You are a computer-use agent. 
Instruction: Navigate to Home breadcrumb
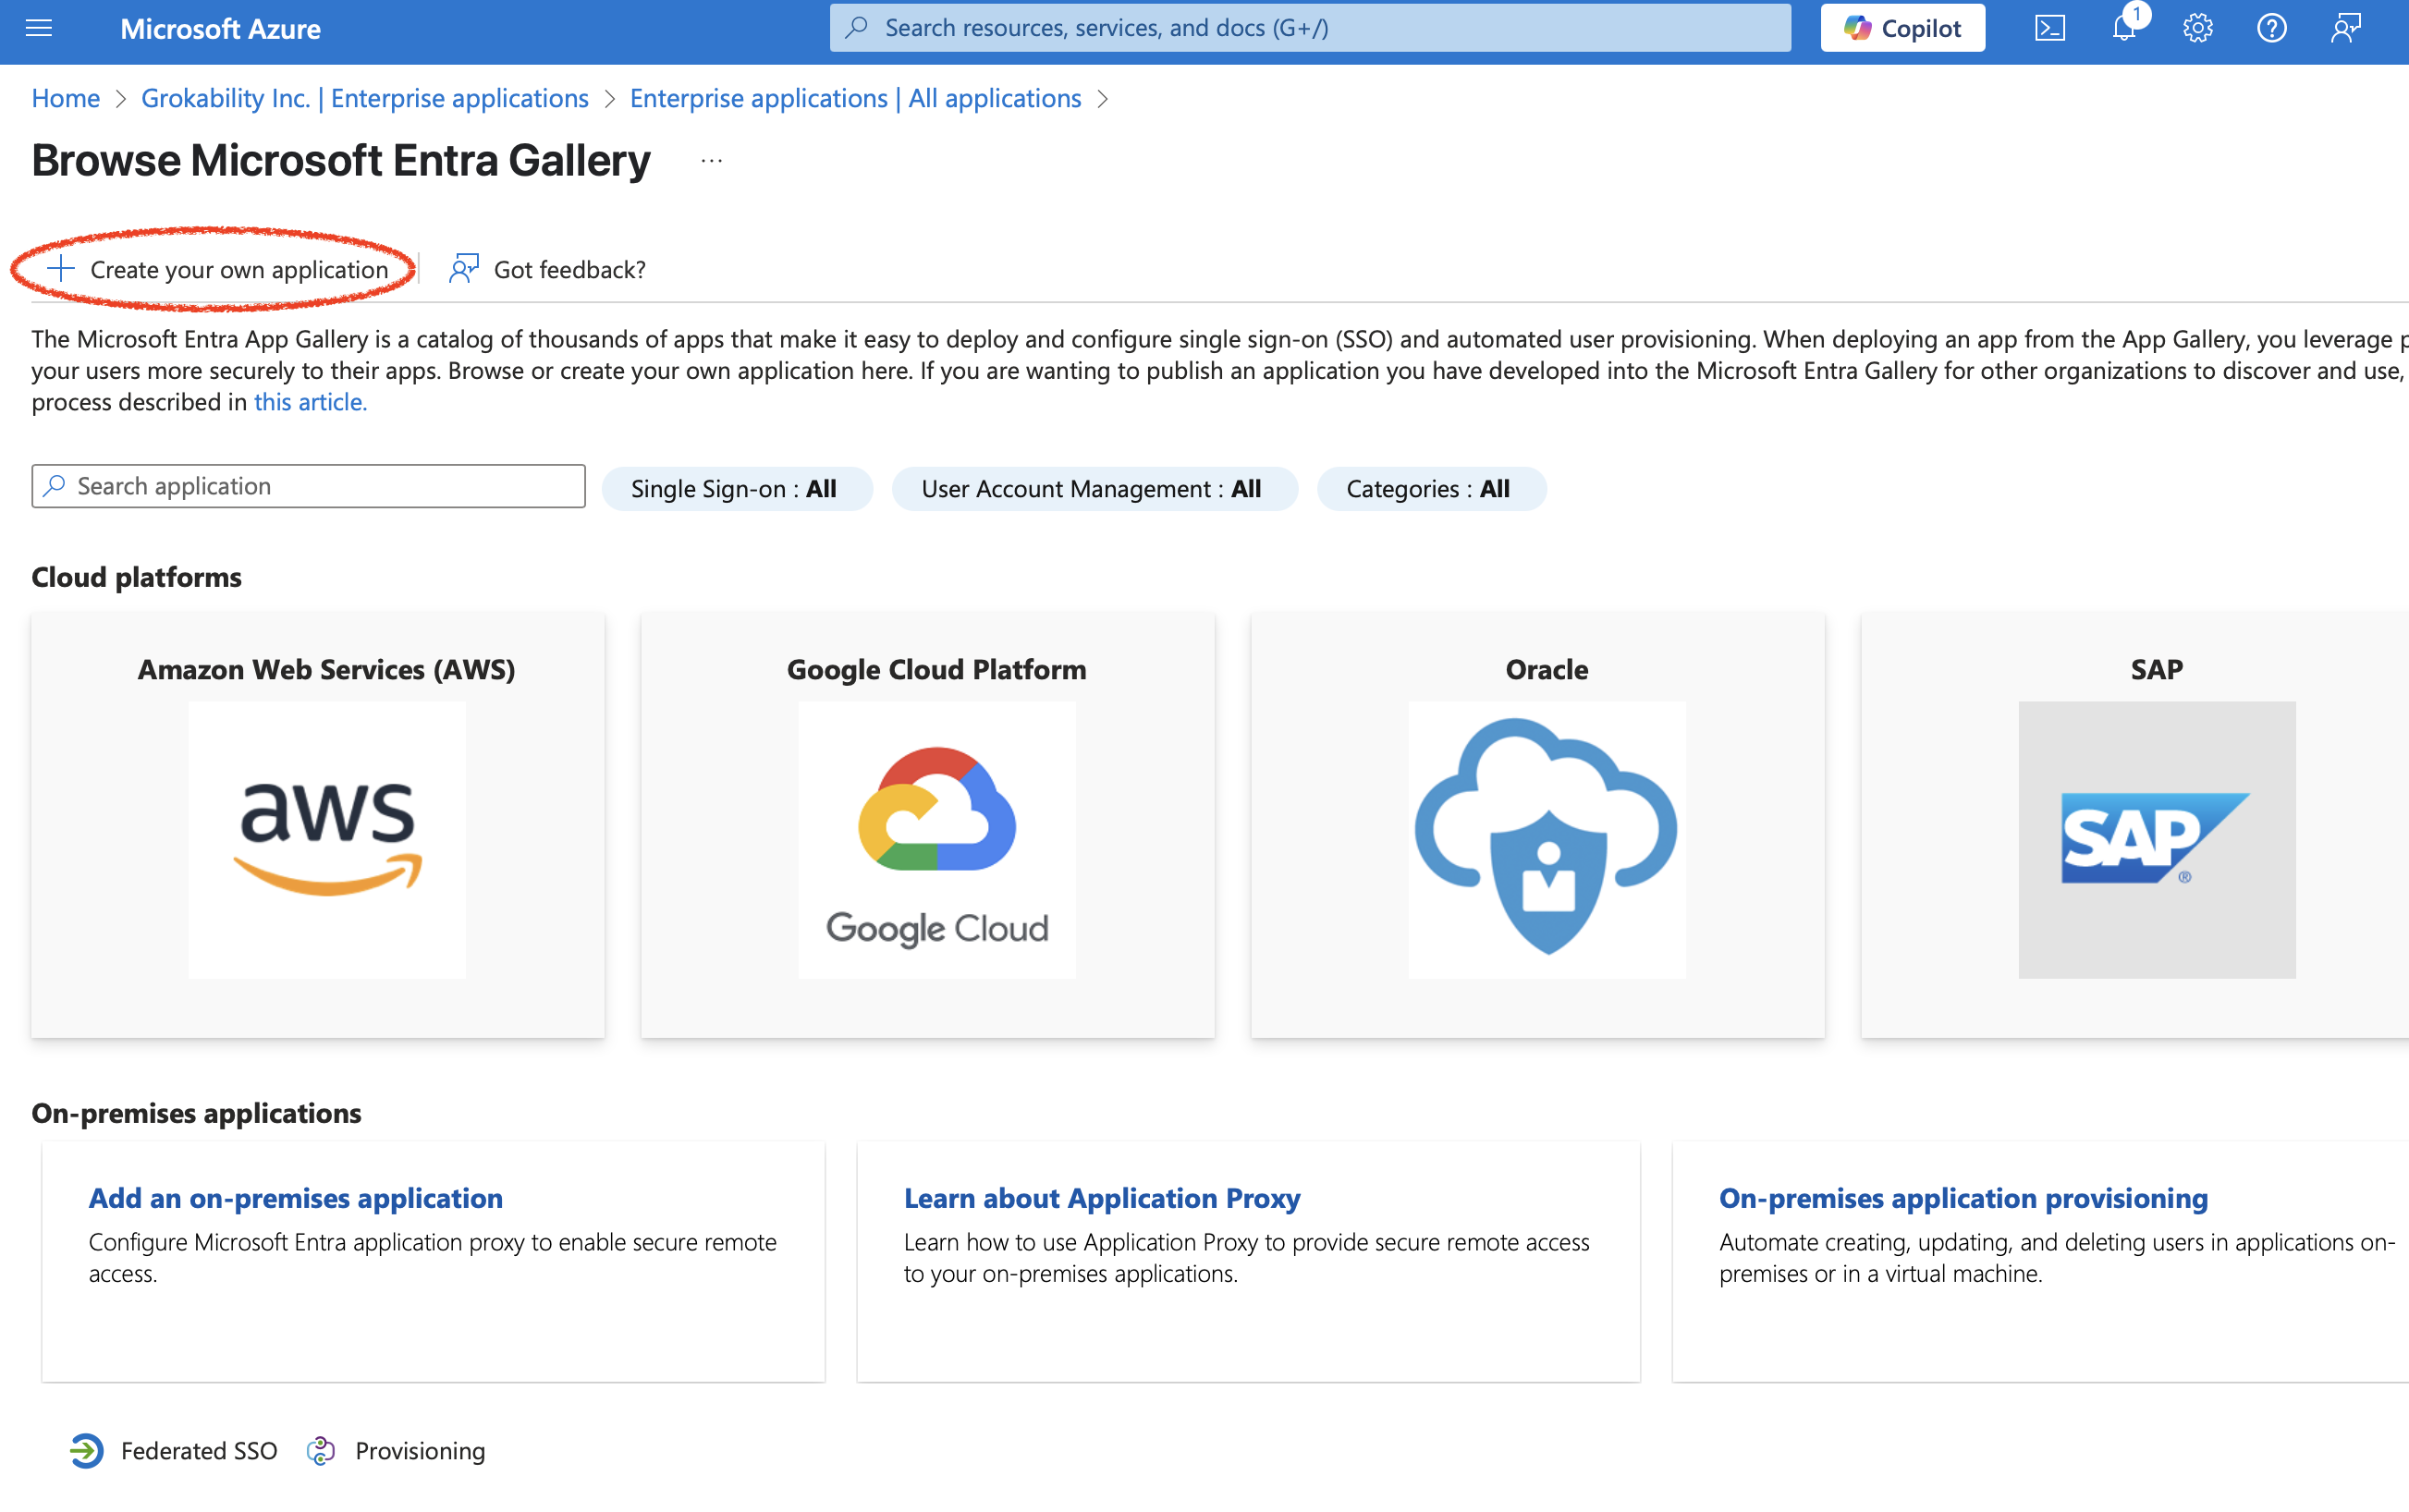pos(66,98)
